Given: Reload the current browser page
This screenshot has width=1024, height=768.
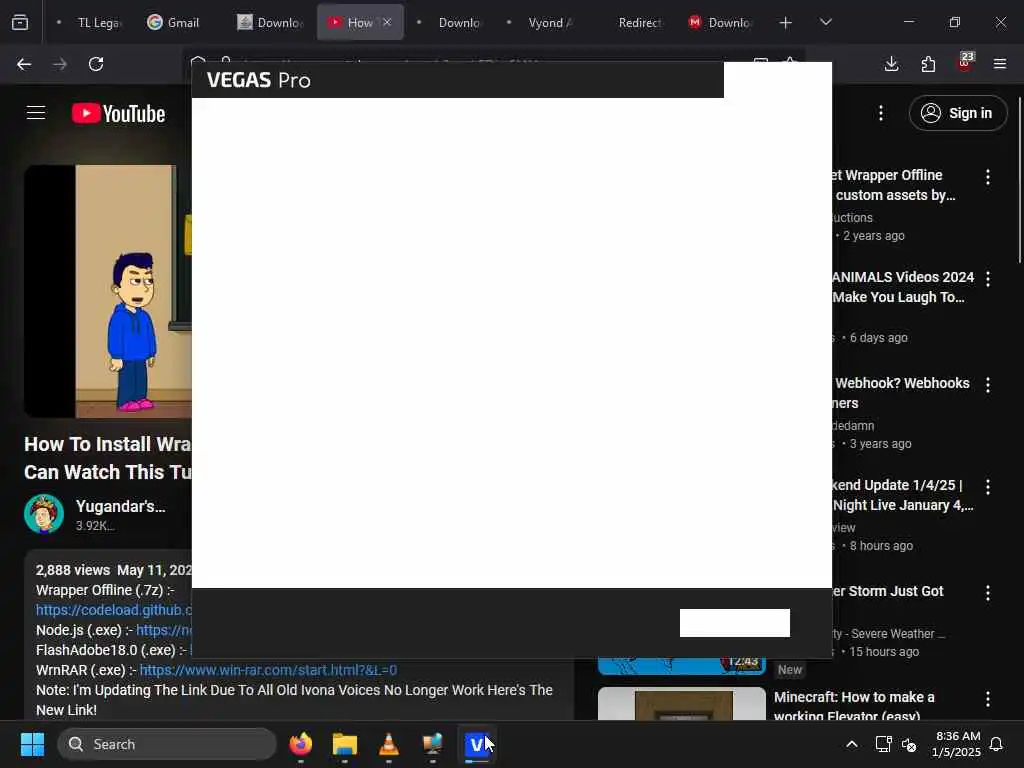Looking at the screenshot, I should (x=96, y=64).
